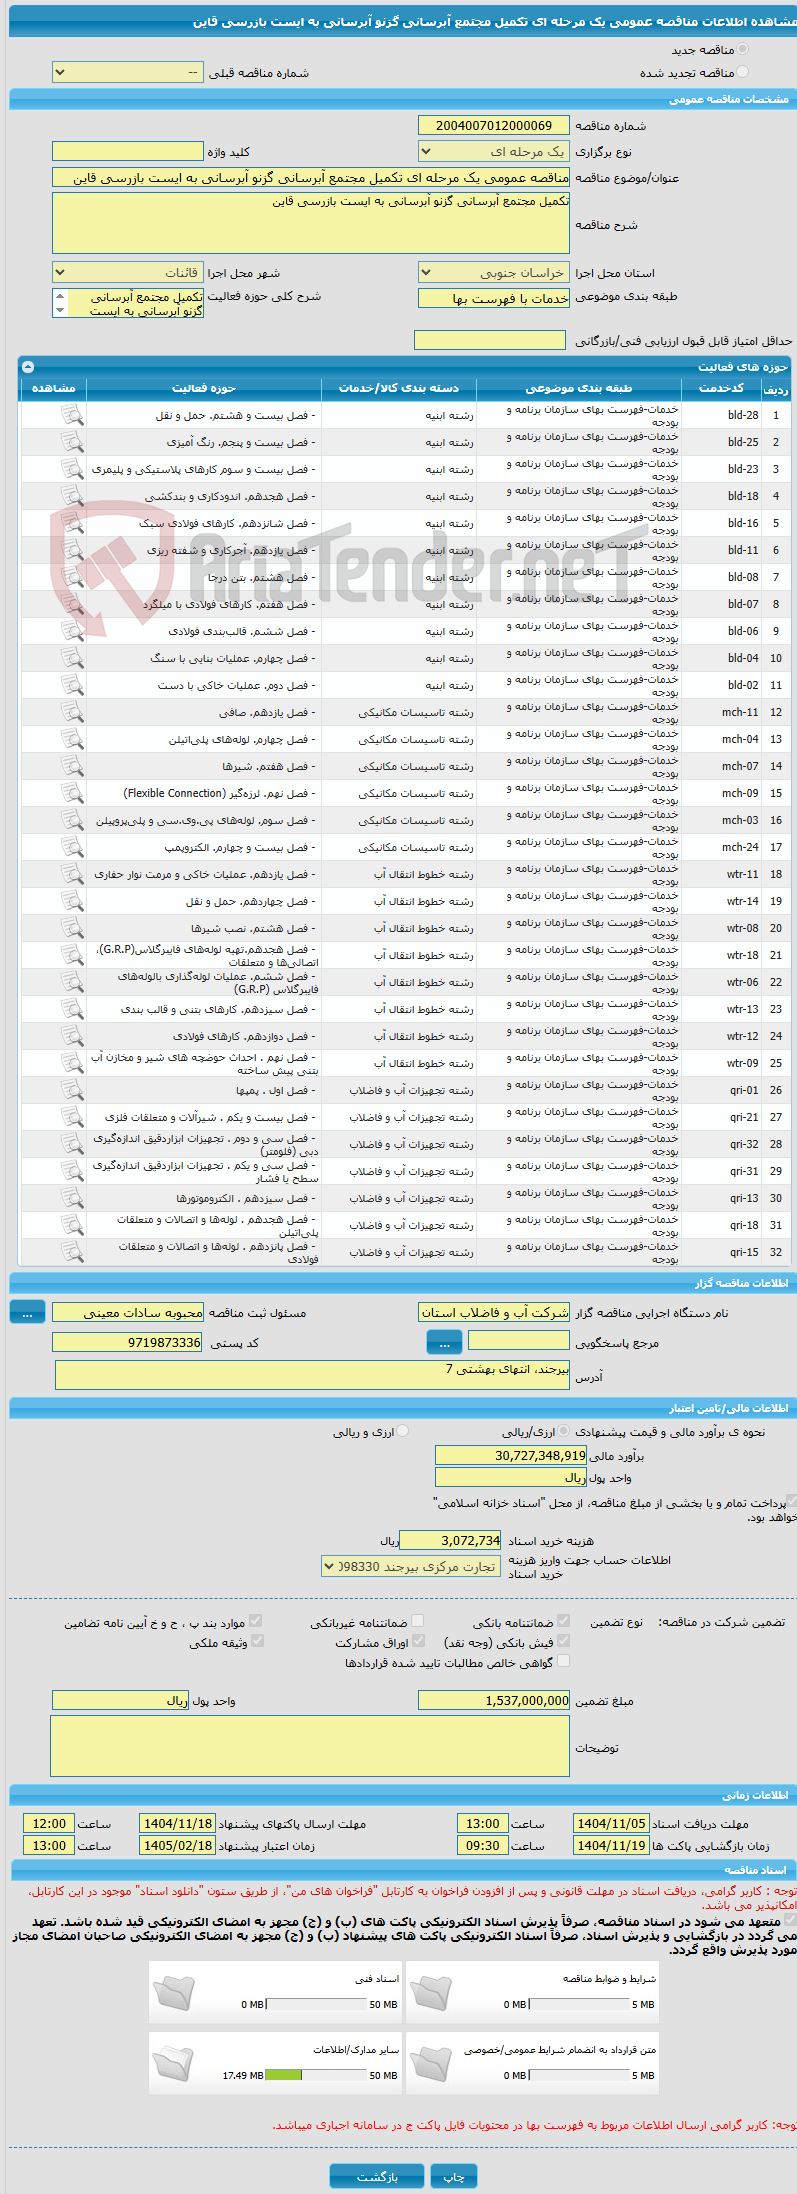Open the previous tender number (شماره مناقصه قبلی) dropdown
Screen dimensions: 797x2194
point(128,73)
